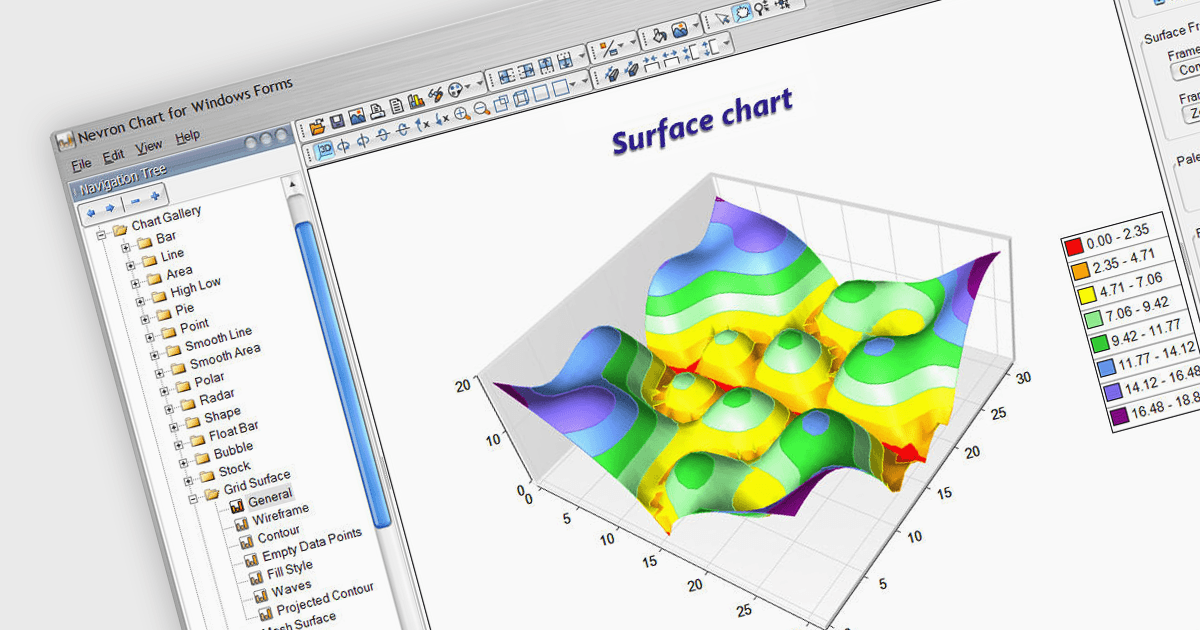
Task: Click the Zoom In magnifier icon
Action: [462, 114]
